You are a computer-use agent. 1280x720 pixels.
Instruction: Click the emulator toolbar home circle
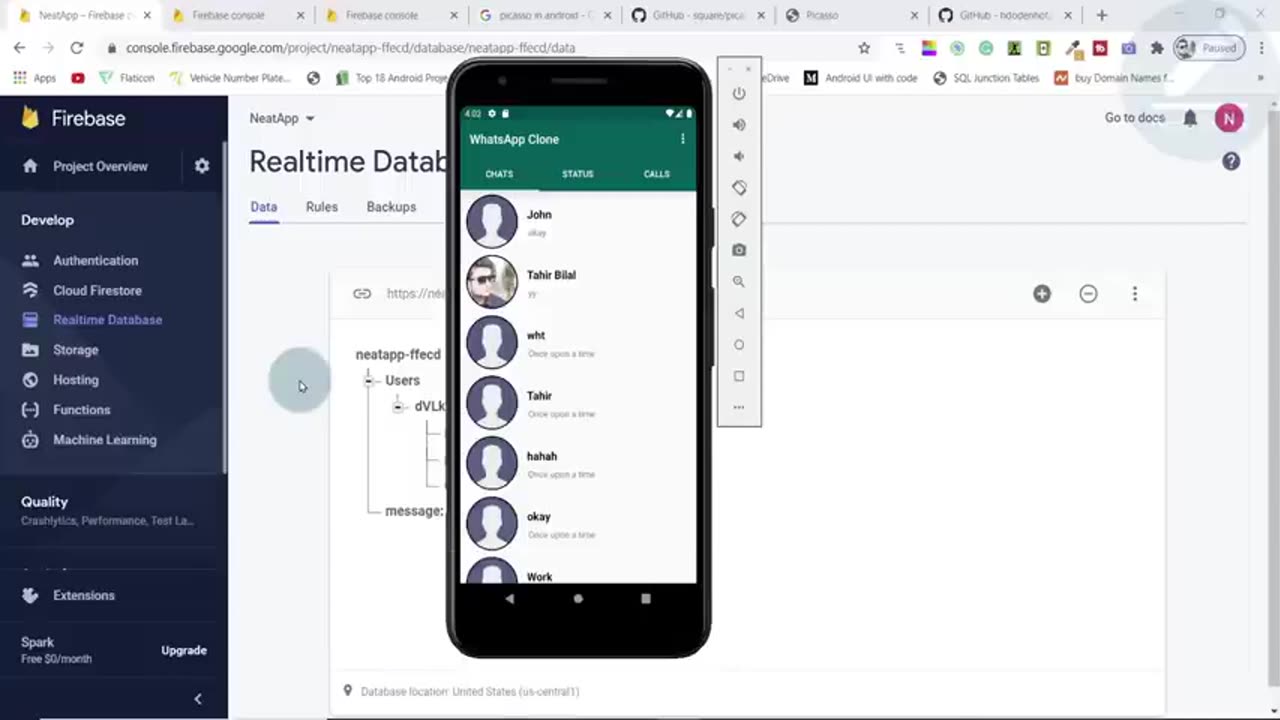[x=739, y=345]
